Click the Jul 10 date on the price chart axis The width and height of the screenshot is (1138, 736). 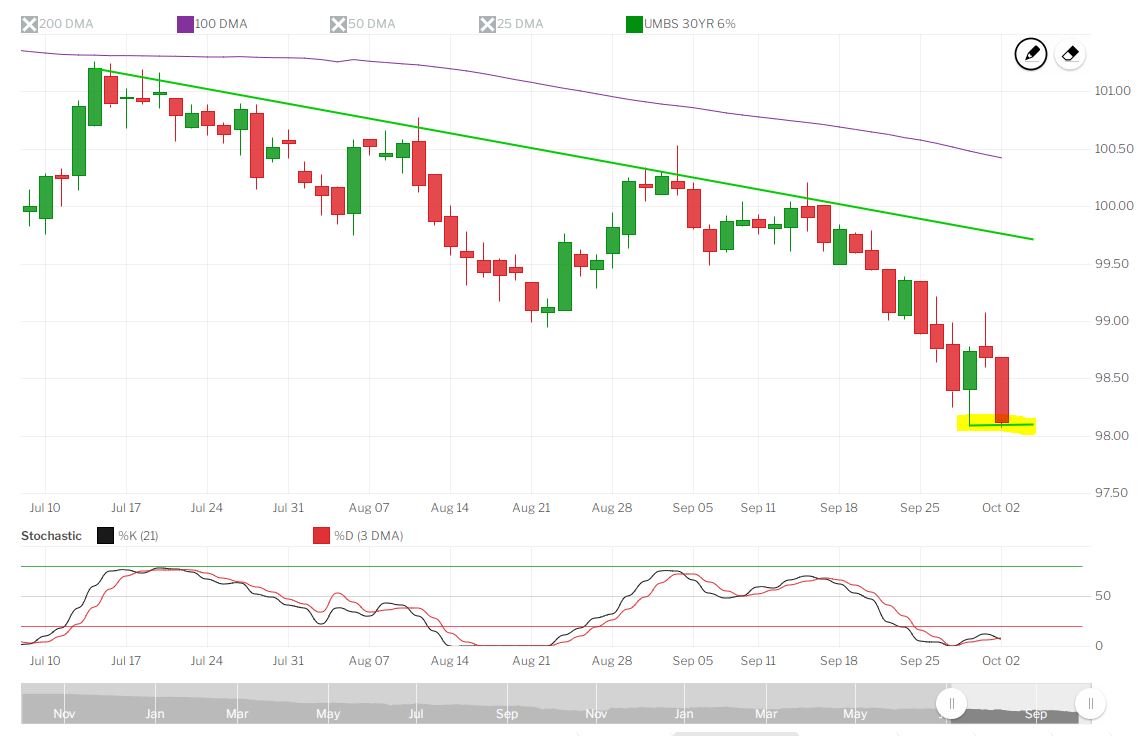(45, 508)
